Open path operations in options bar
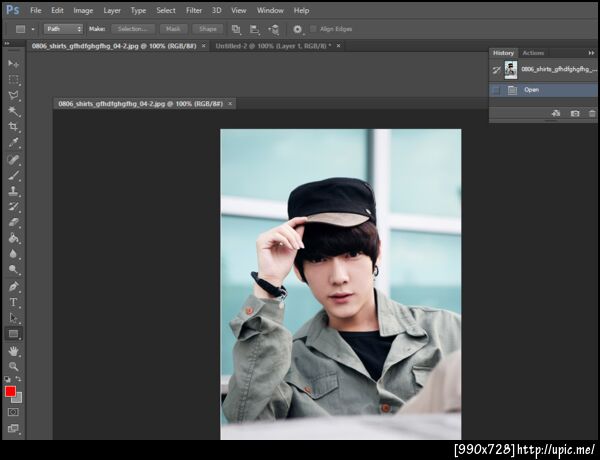Screen dimensions: 600x460 coord(236,29)
